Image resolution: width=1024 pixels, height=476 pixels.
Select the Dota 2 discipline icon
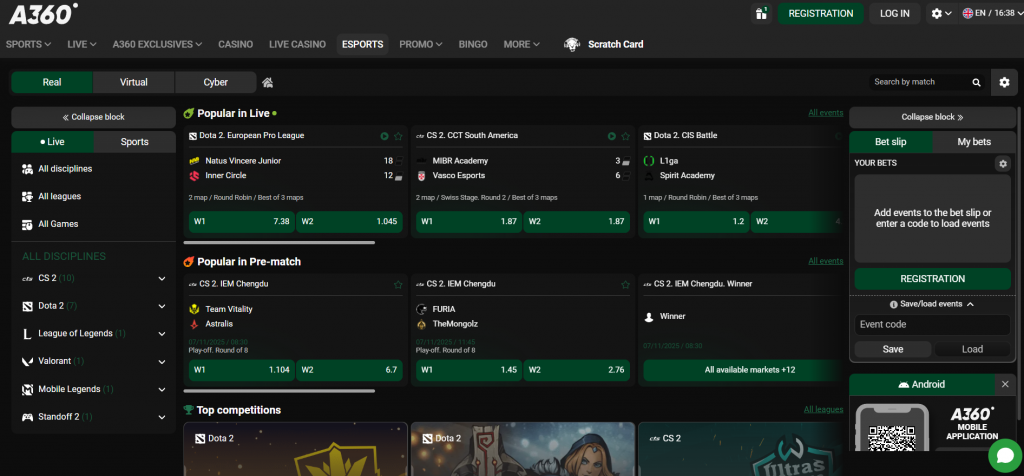(27, 306)
